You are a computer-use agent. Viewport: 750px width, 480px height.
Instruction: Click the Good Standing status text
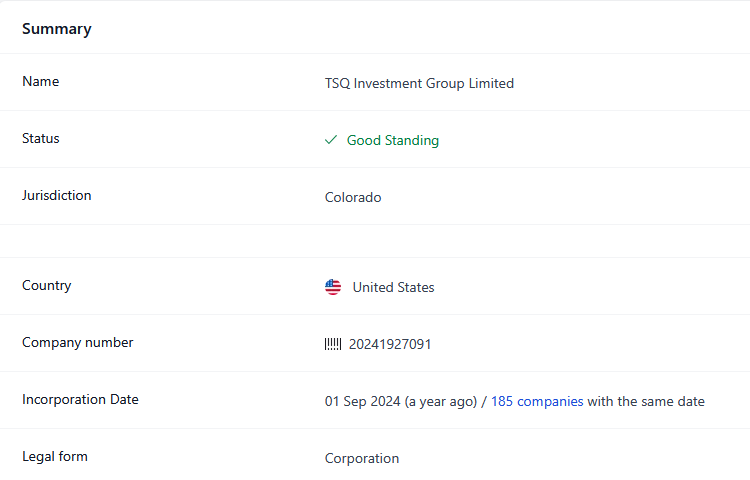(392, 140)
